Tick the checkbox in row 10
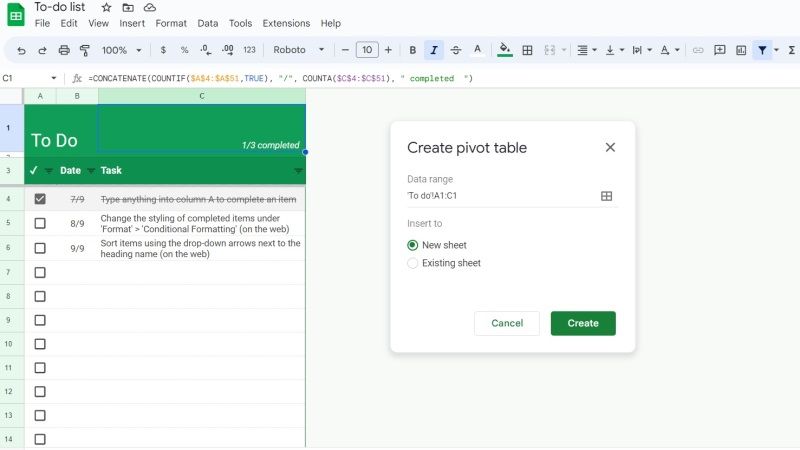 (x=40, y=344)
